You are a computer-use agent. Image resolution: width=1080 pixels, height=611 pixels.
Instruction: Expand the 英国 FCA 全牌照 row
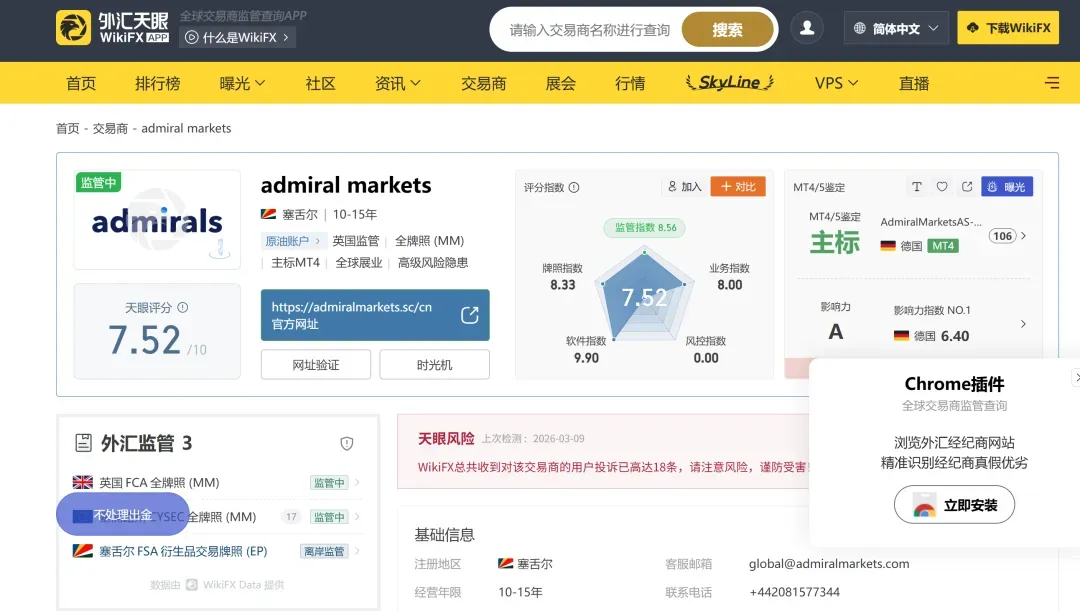tap(217, 483)
